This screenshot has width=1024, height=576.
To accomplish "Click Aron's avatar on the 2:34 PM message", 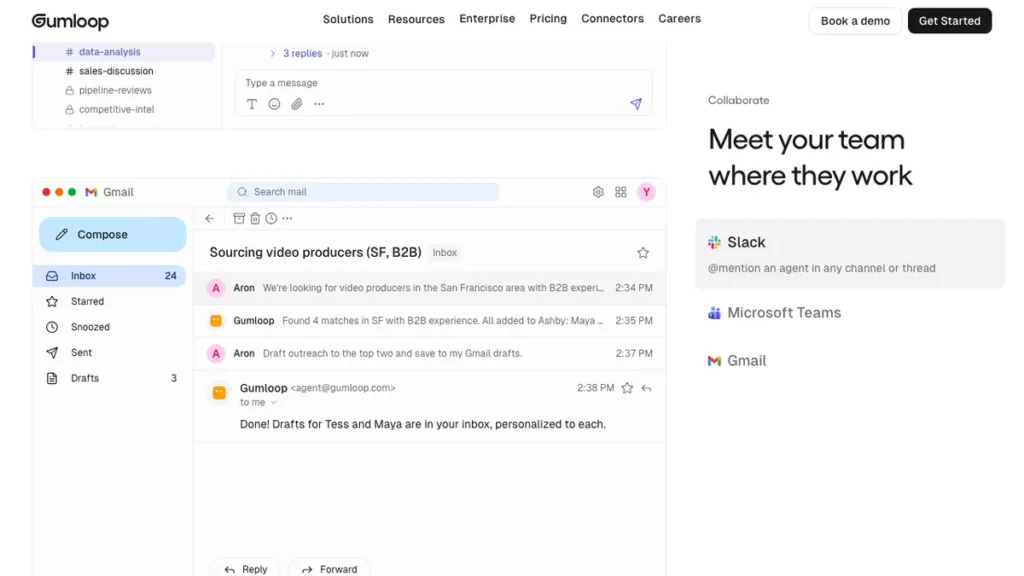I will [x=216, y=288].
